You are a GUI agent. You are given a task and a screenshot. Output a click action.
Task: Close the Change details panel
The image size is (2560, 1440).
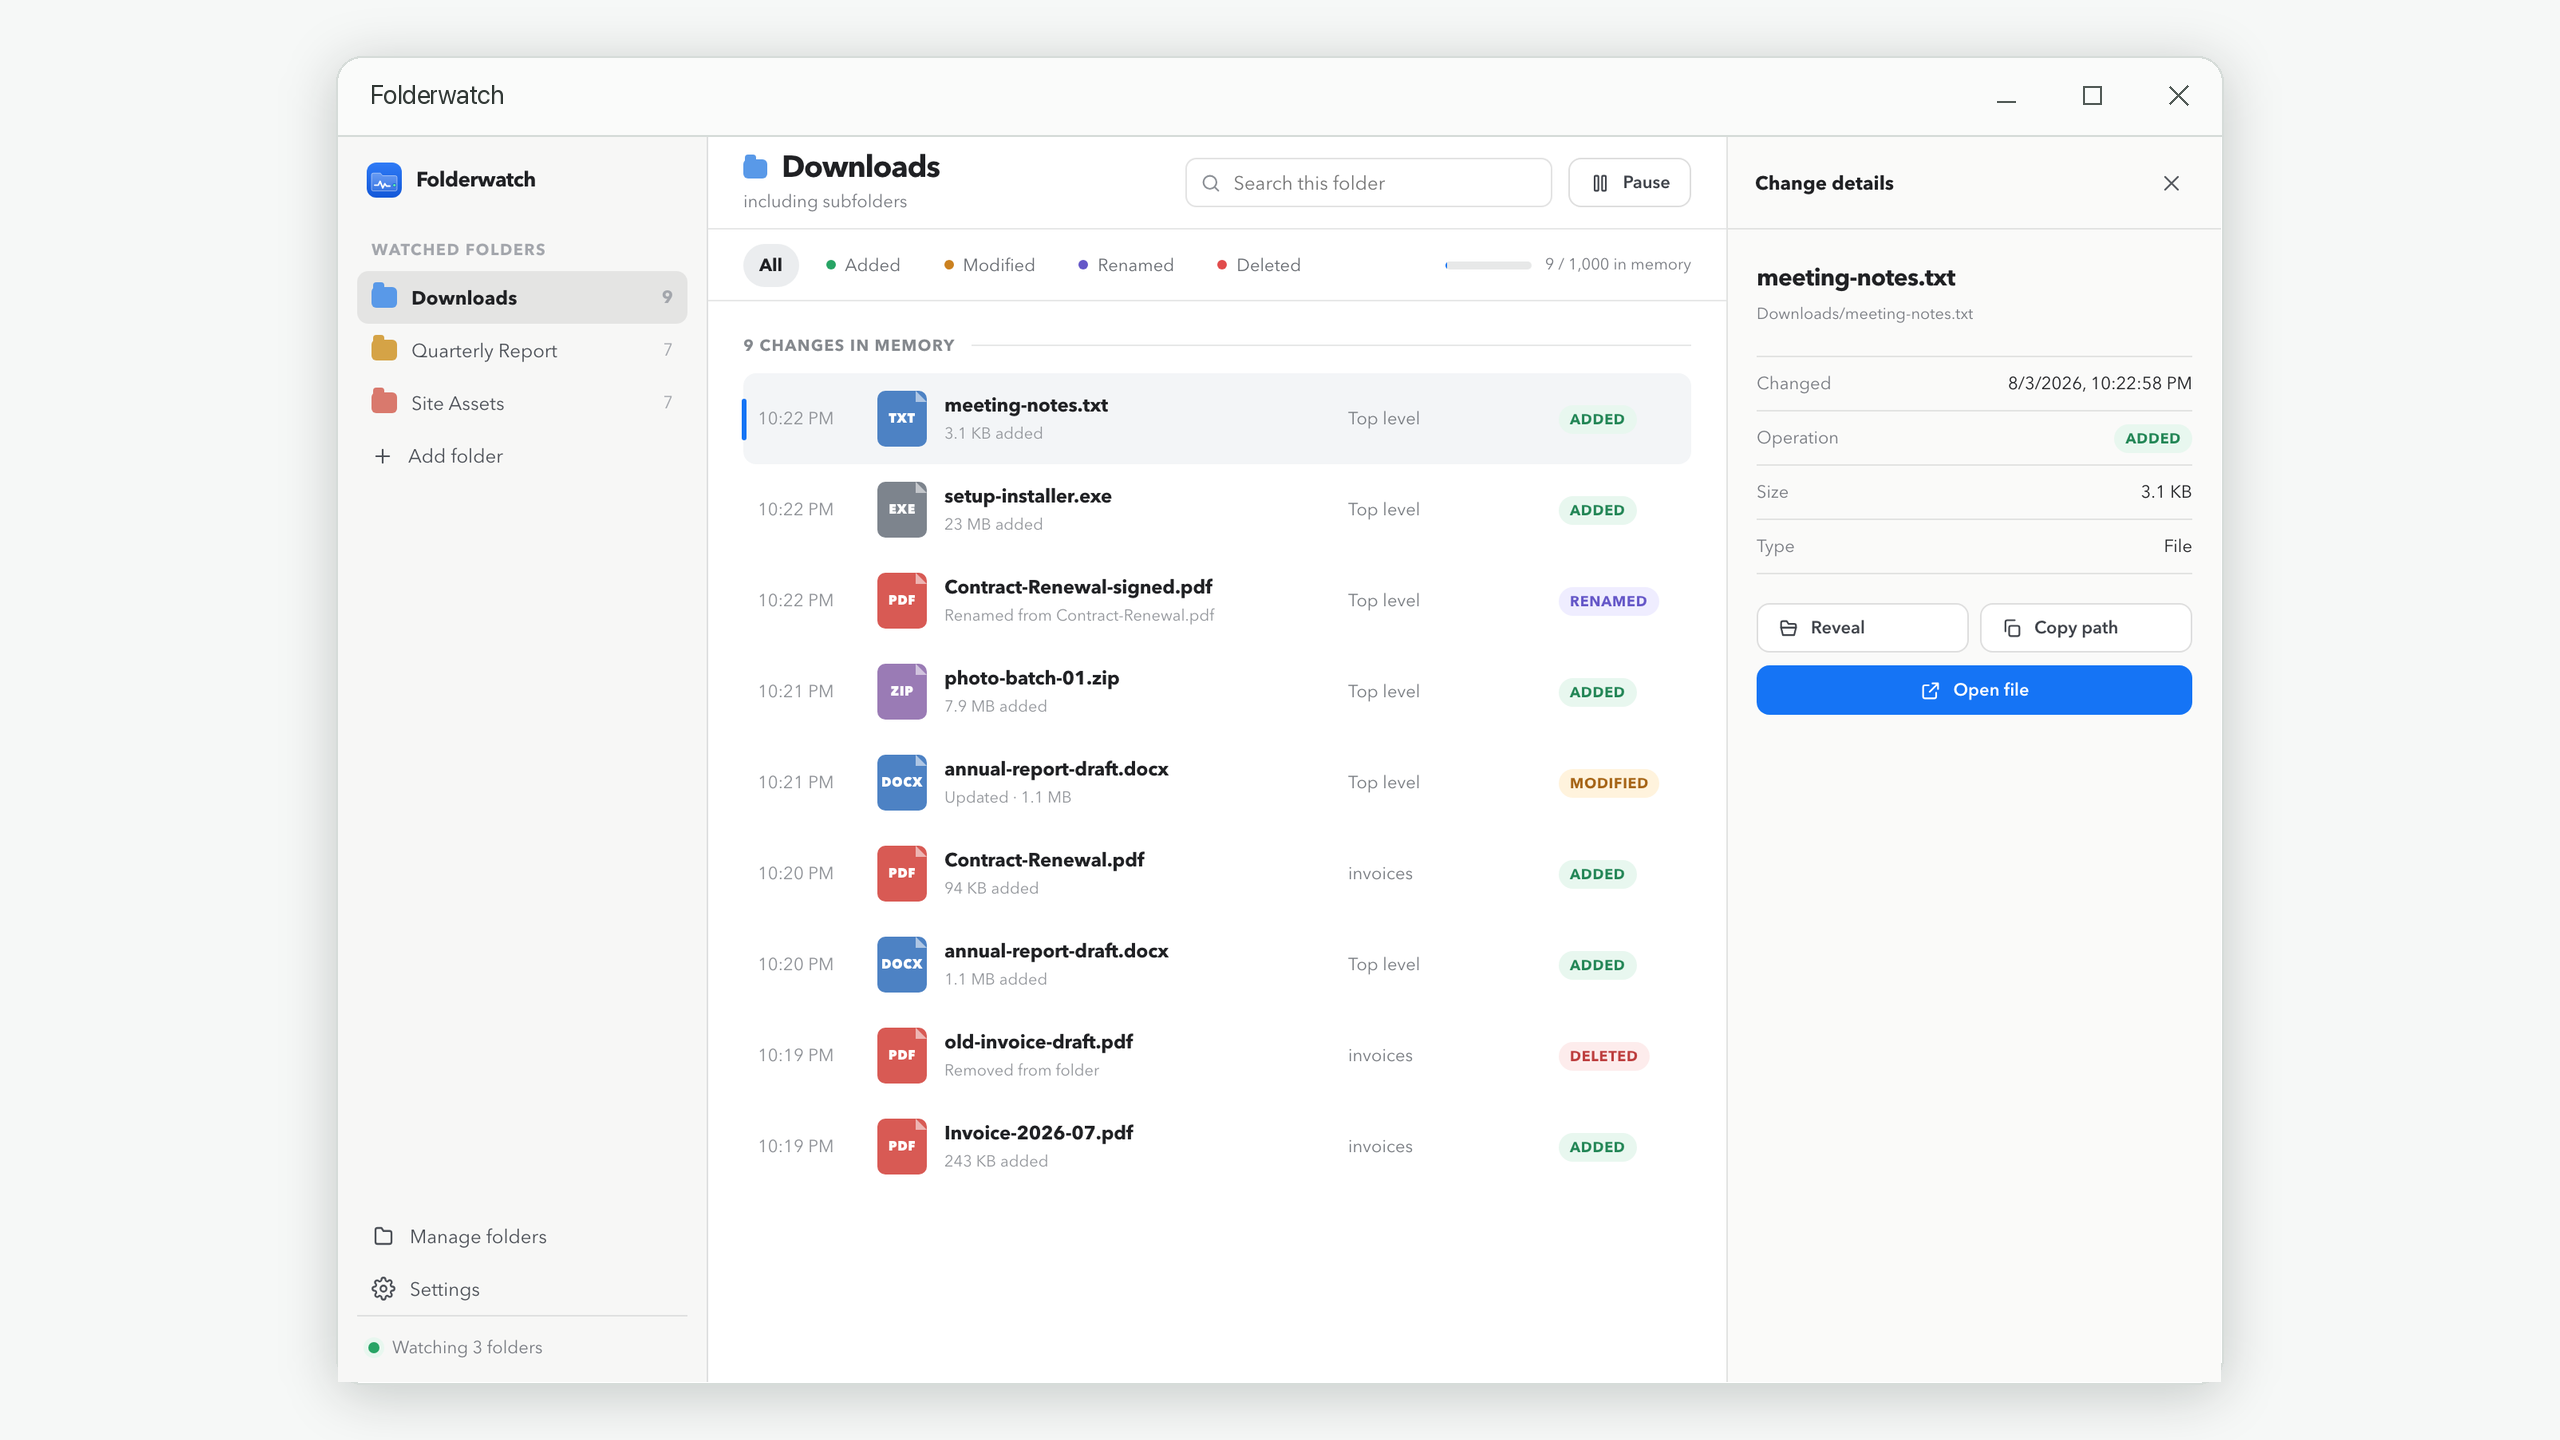coord(2171,183)
